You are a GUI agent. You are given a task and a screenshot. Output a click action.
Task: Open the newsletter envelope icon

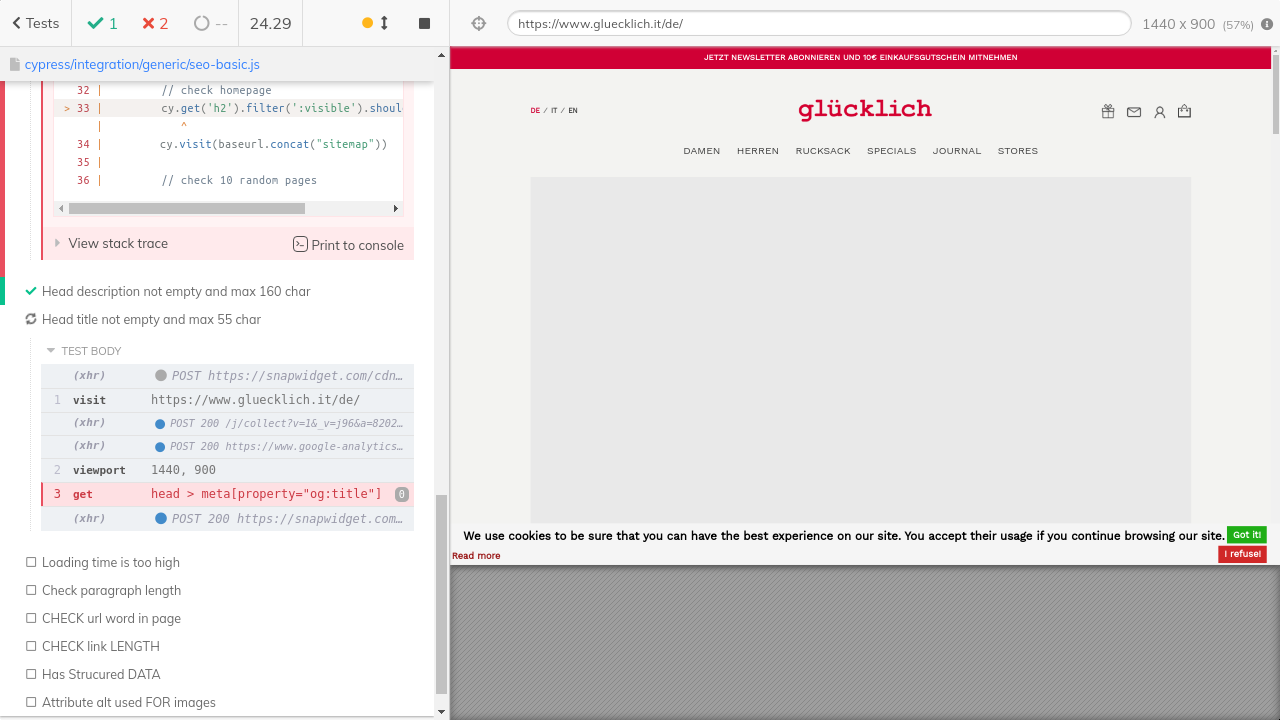1134,112
